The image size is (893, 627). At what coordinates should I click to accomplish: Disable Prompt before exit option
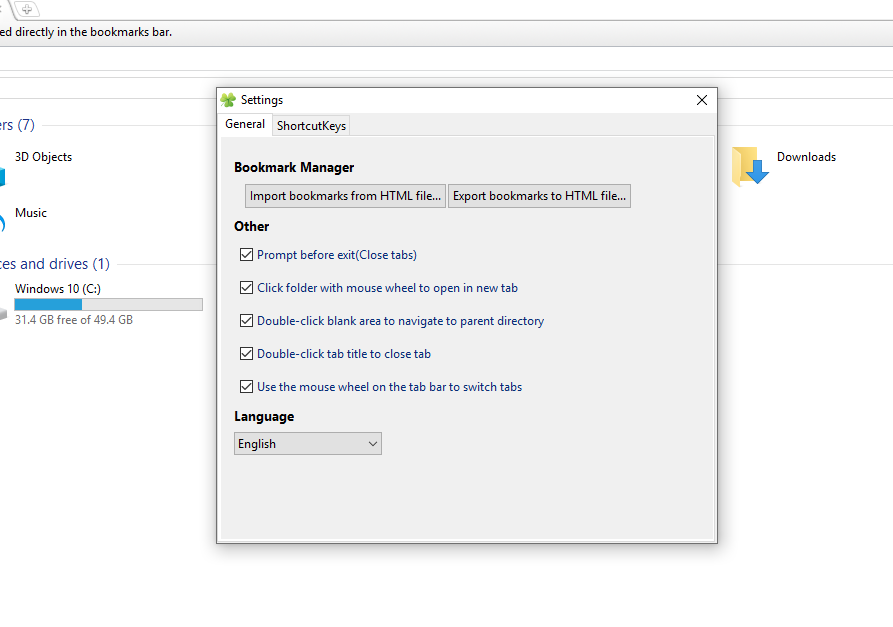click(x=247, y=255)
